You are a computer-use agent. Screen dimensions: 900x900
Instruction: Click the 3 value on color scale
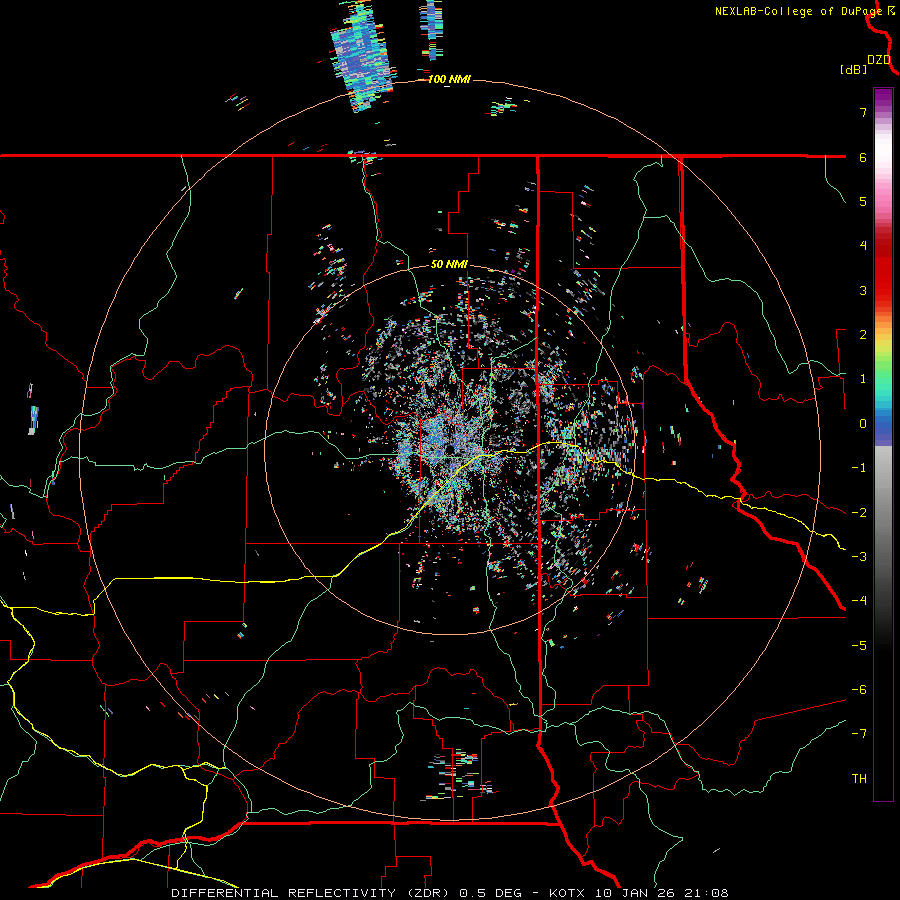click(x=863, y=290)
